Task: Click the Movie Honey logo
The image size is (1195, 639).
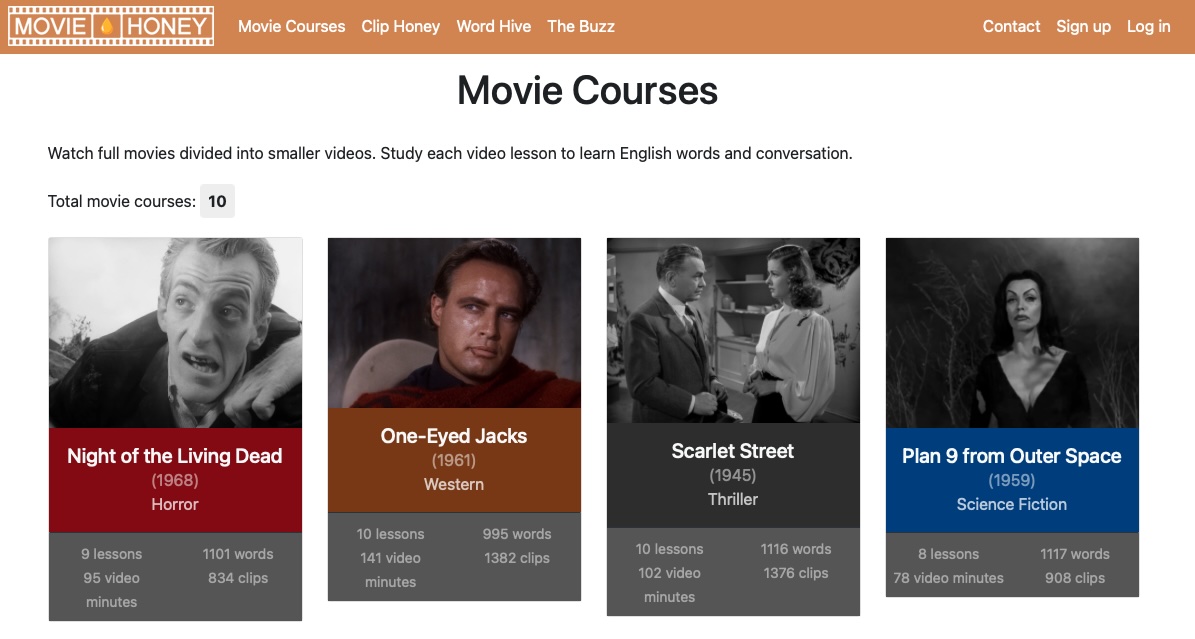Action: point(110,26)
